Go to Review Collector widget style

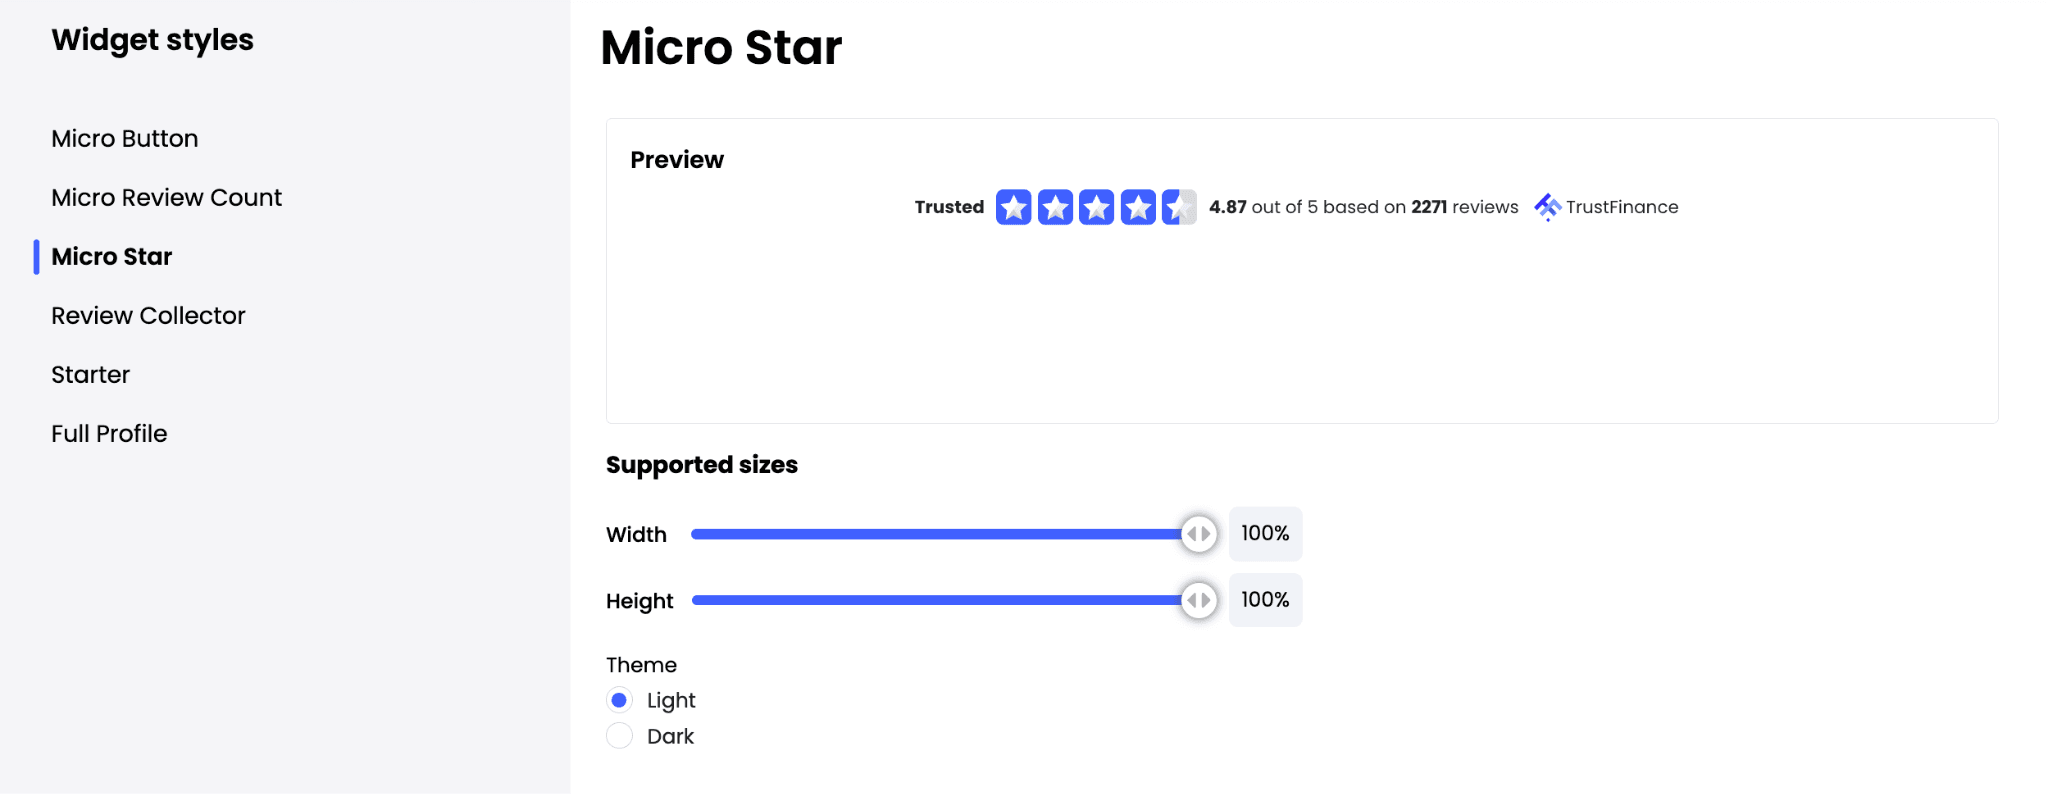pyautogui.click(x=148, y=316)
